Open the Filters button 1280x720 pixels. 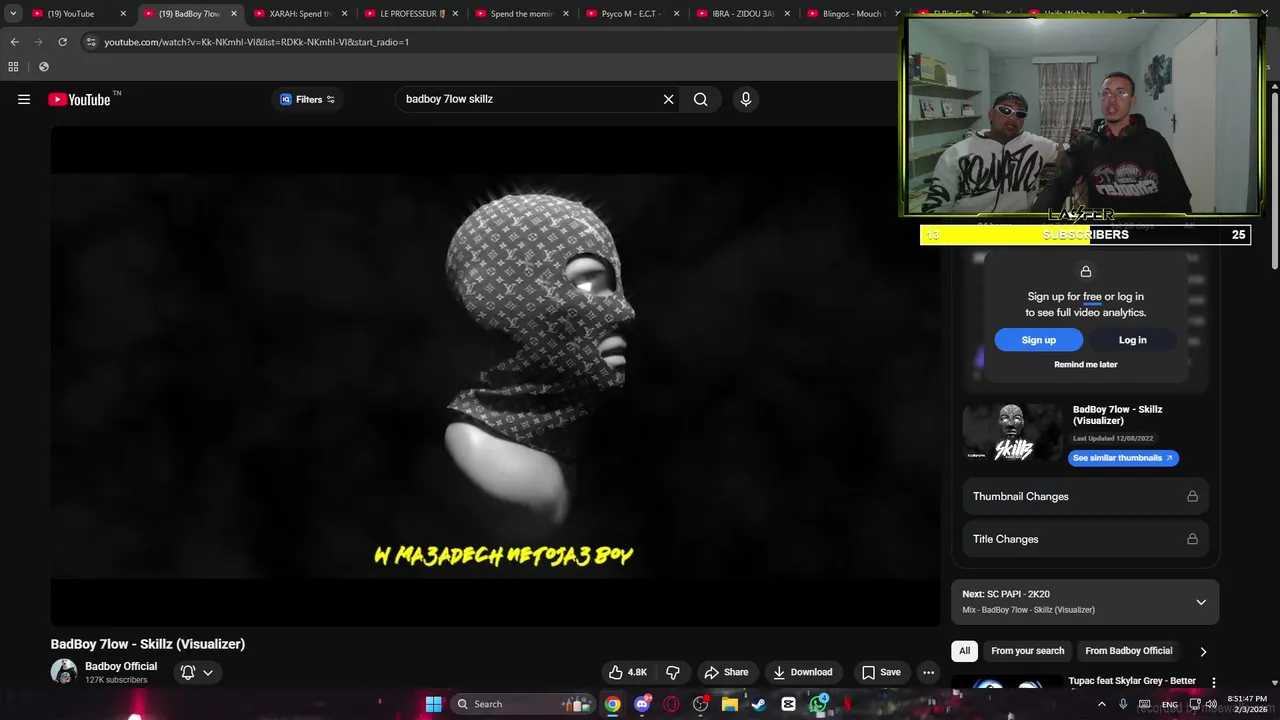pos(307,99)
